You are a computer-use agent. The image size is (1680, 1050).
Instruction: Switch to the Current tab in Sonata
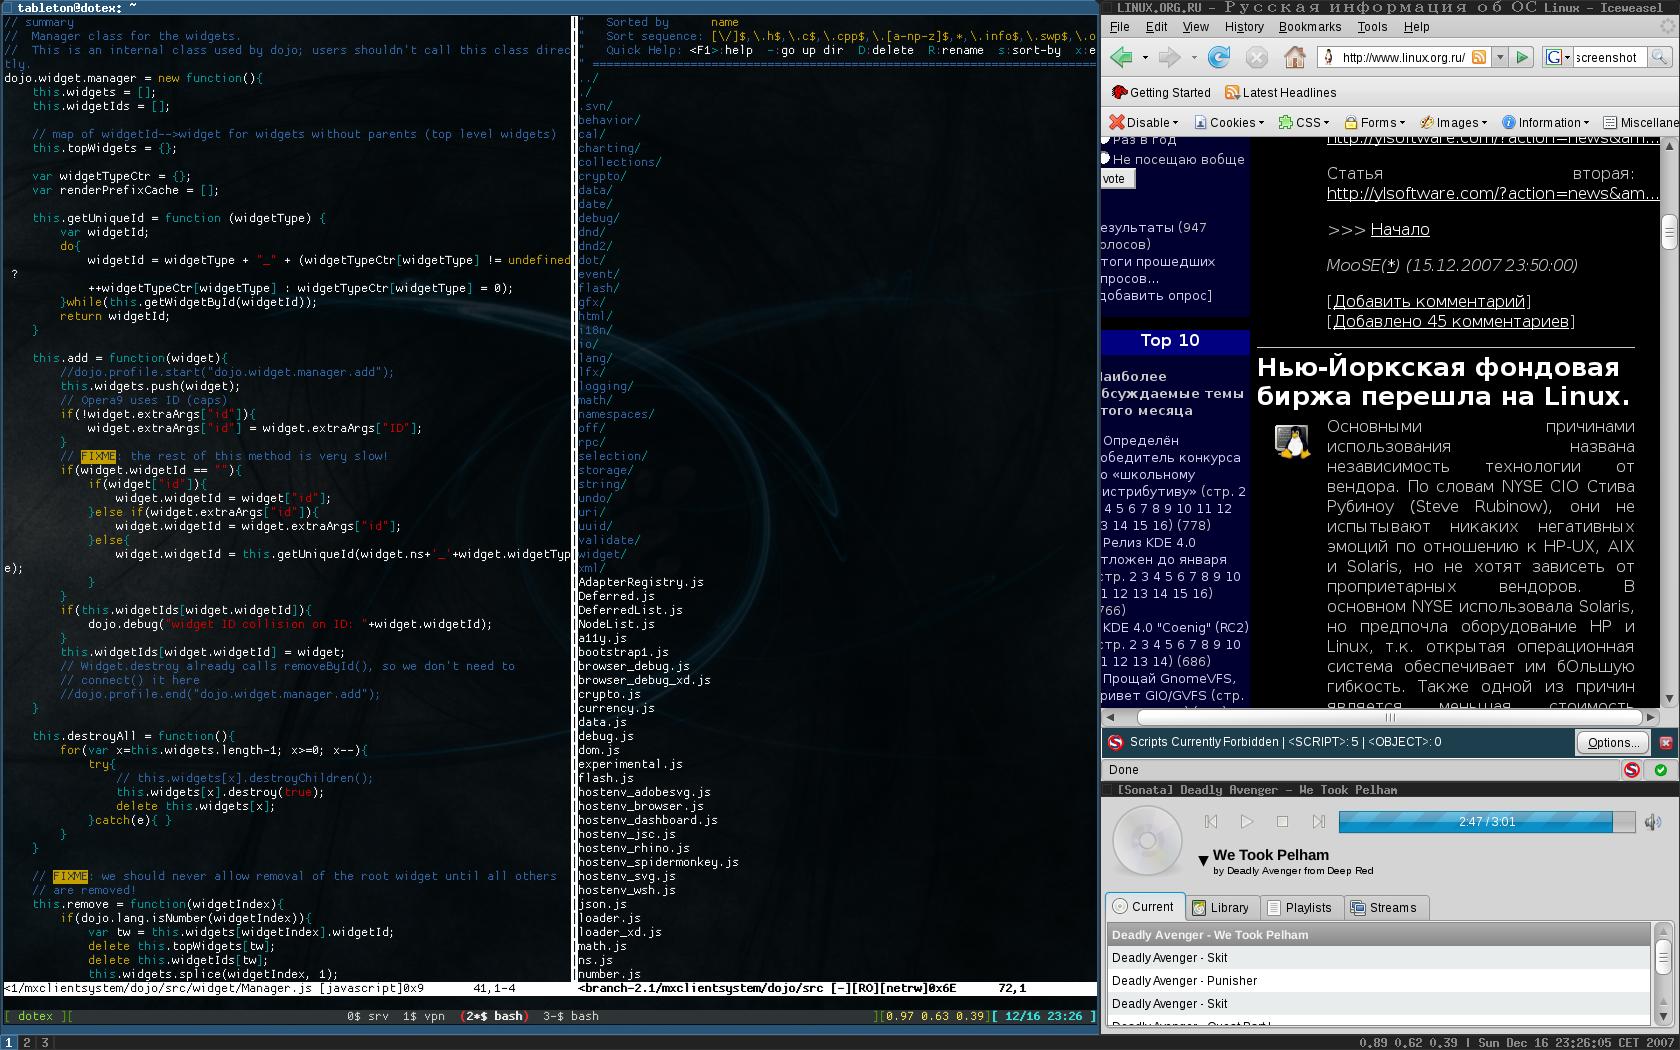point(1145,906)
